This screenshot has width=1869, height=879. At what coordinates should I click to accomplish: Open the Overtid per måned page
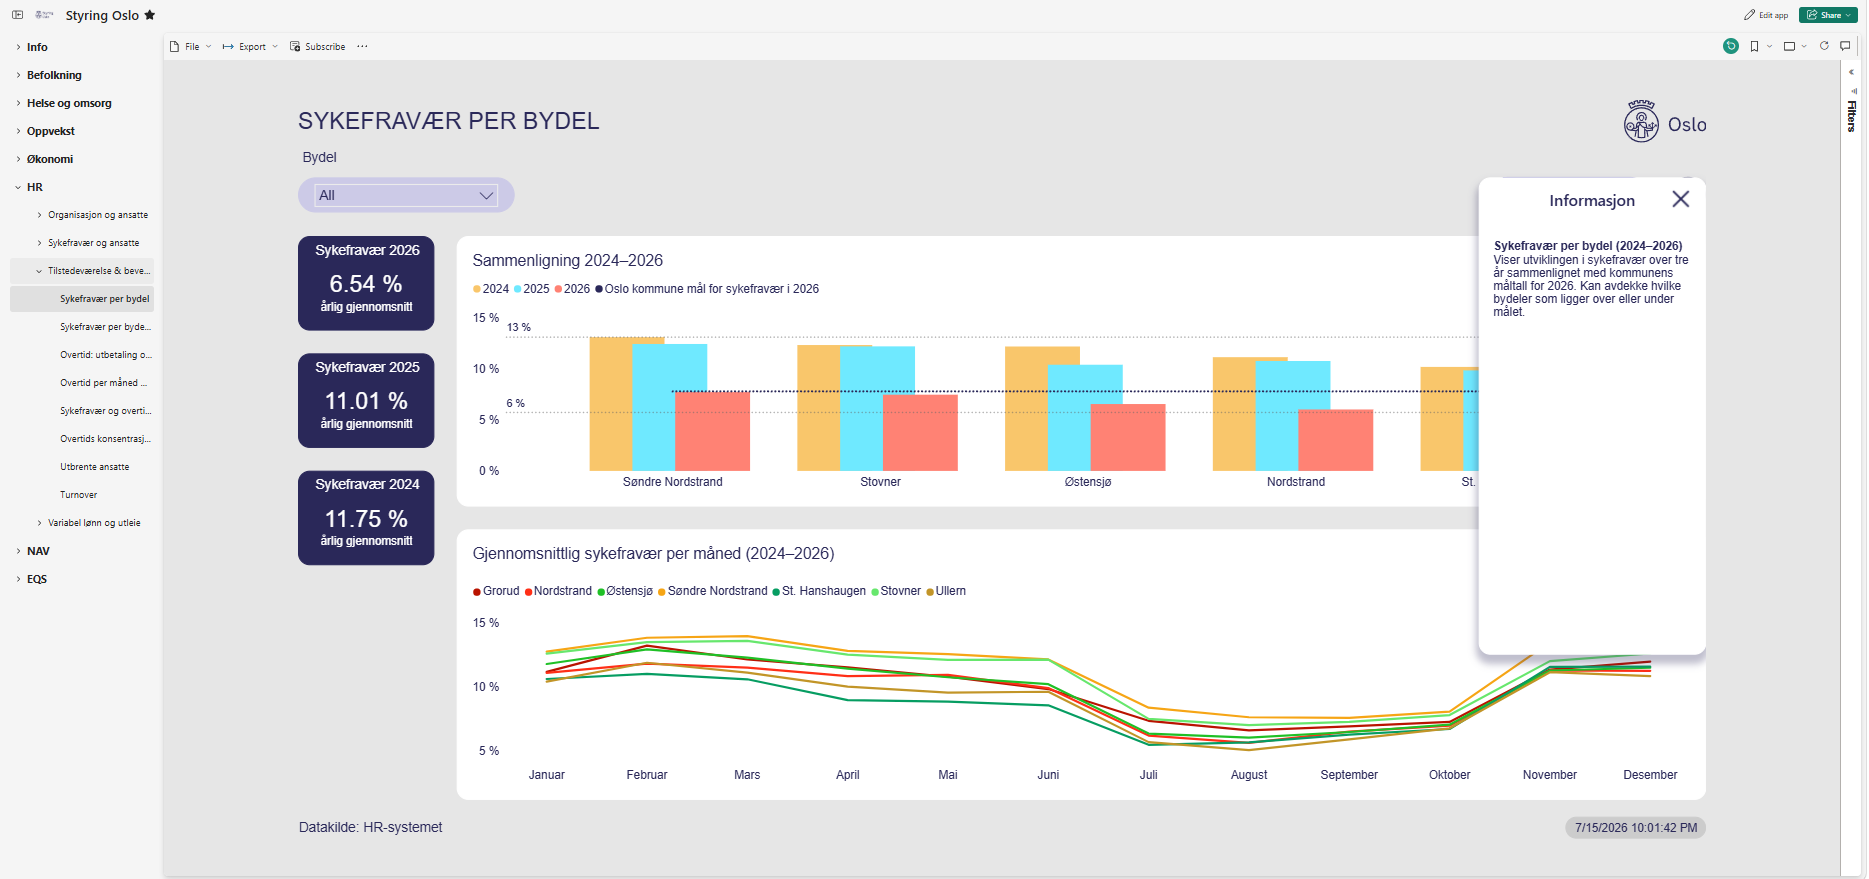coord(103,383)
